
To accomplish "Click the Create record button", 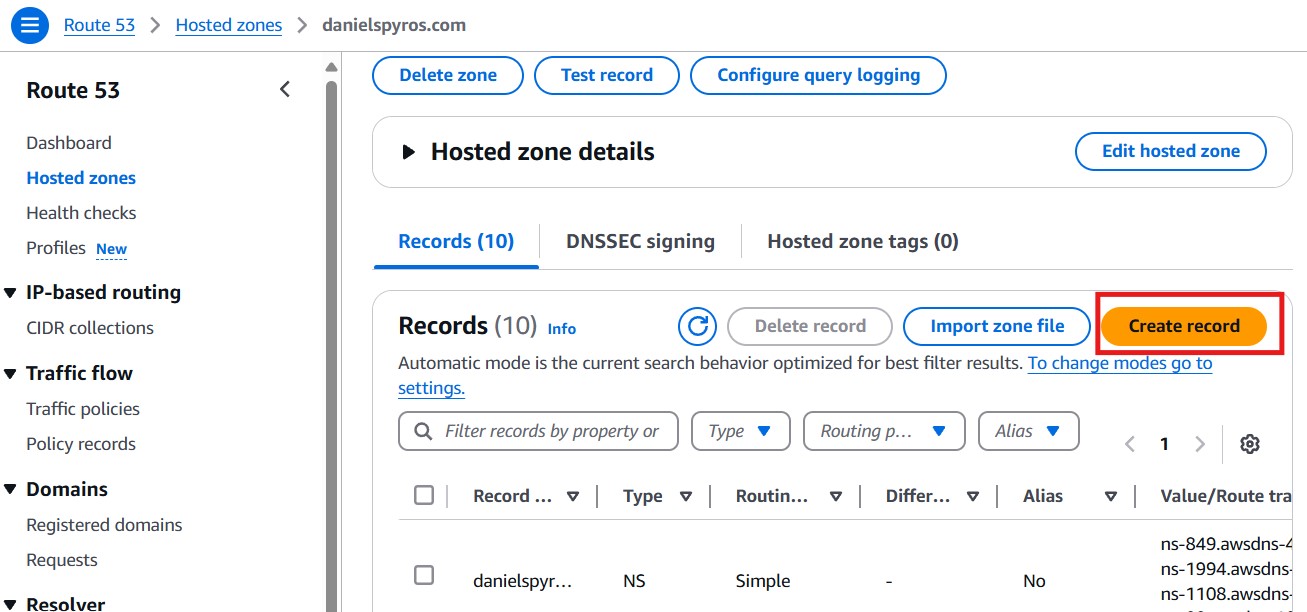I will [1183, 326].
